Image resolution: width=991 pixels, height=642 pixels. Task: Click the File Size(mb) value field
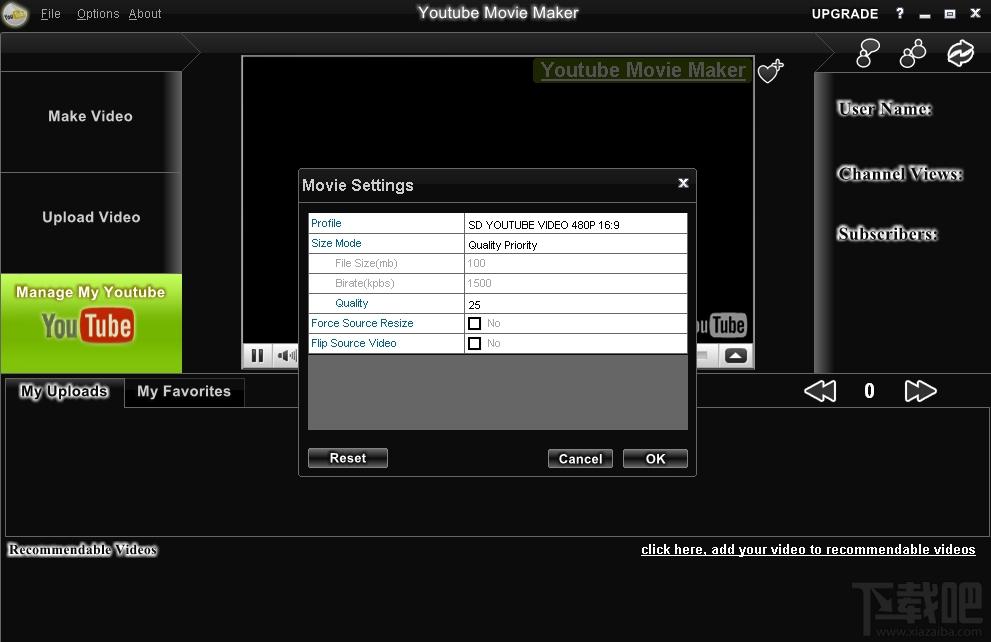point(576,263)
